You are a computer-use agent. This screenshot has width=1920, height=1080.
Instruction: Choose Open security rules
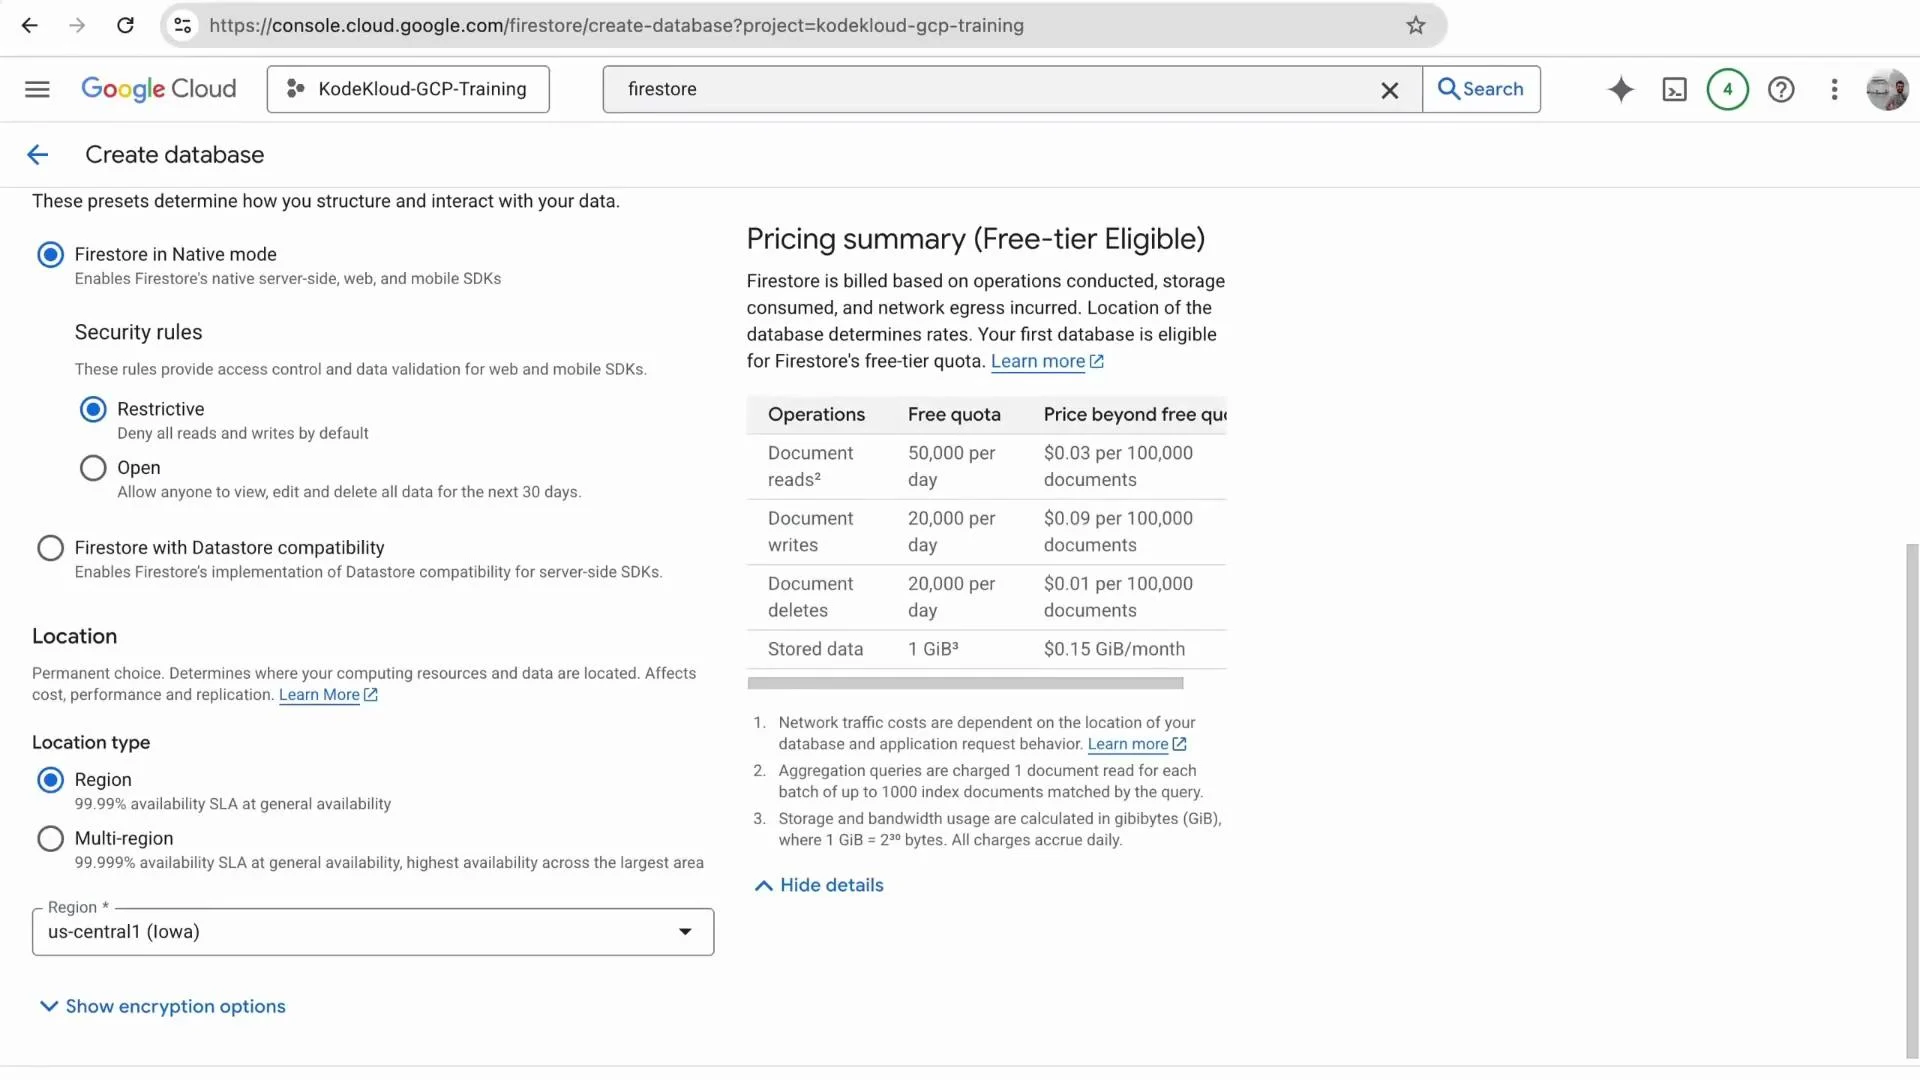[93, 468]
